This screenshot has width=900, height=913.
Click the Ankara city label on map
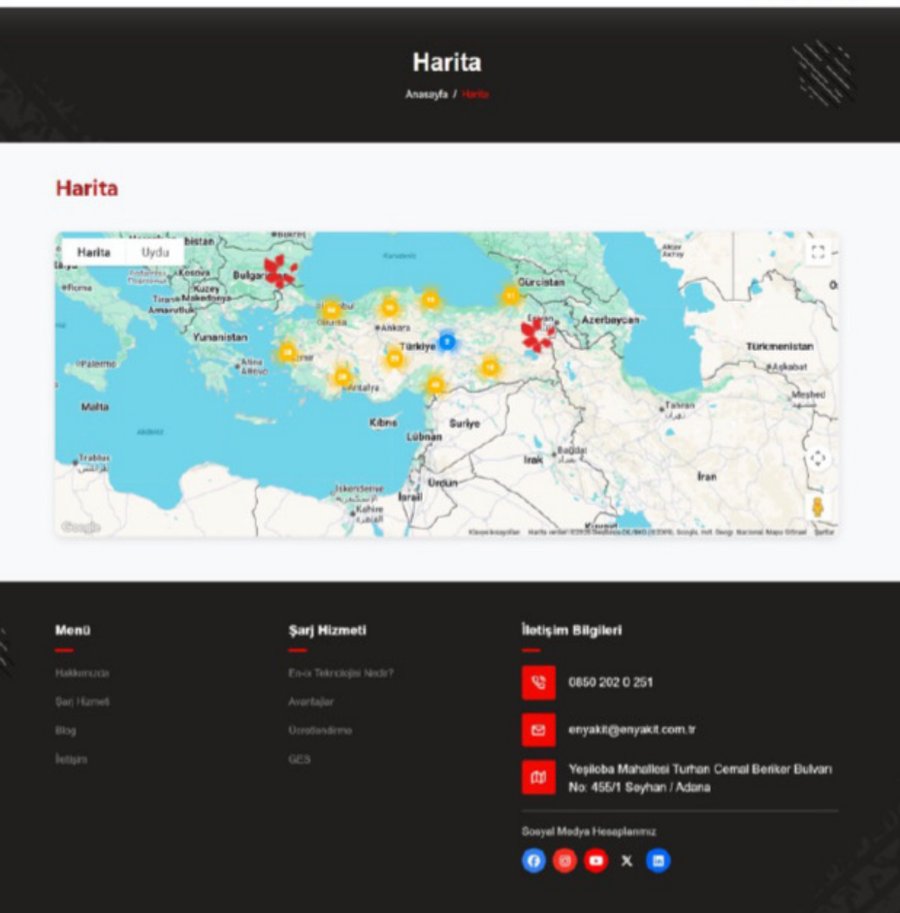pos(394,328)
